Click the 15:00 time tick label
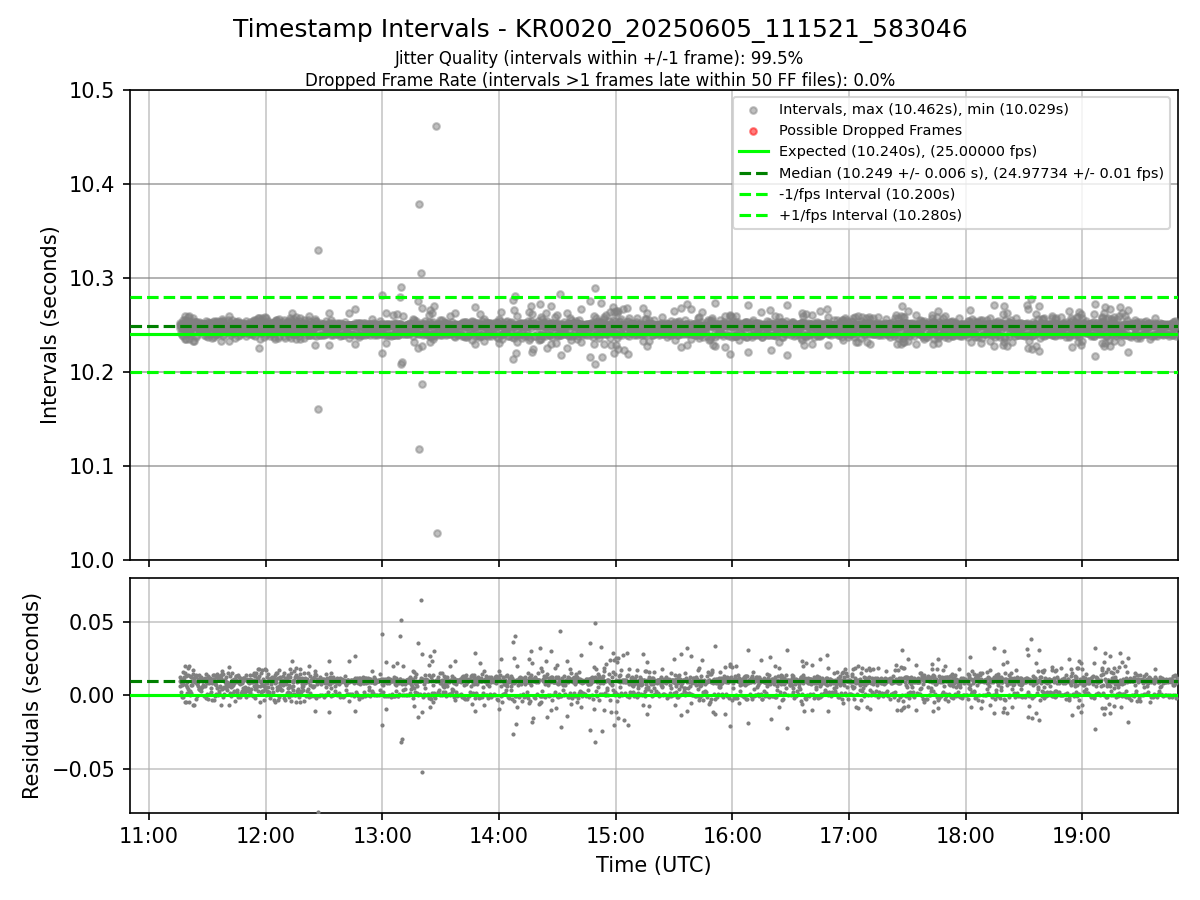Image resolution: width=1200 pixels, height=900 pixels. coord(615,834)
